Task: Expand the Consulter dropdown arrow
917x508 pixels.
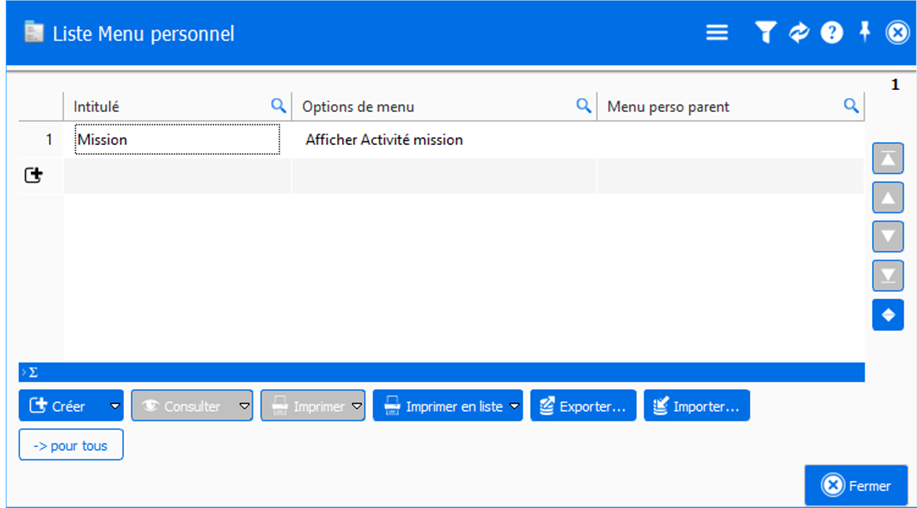Action: [x=244, y=406]
